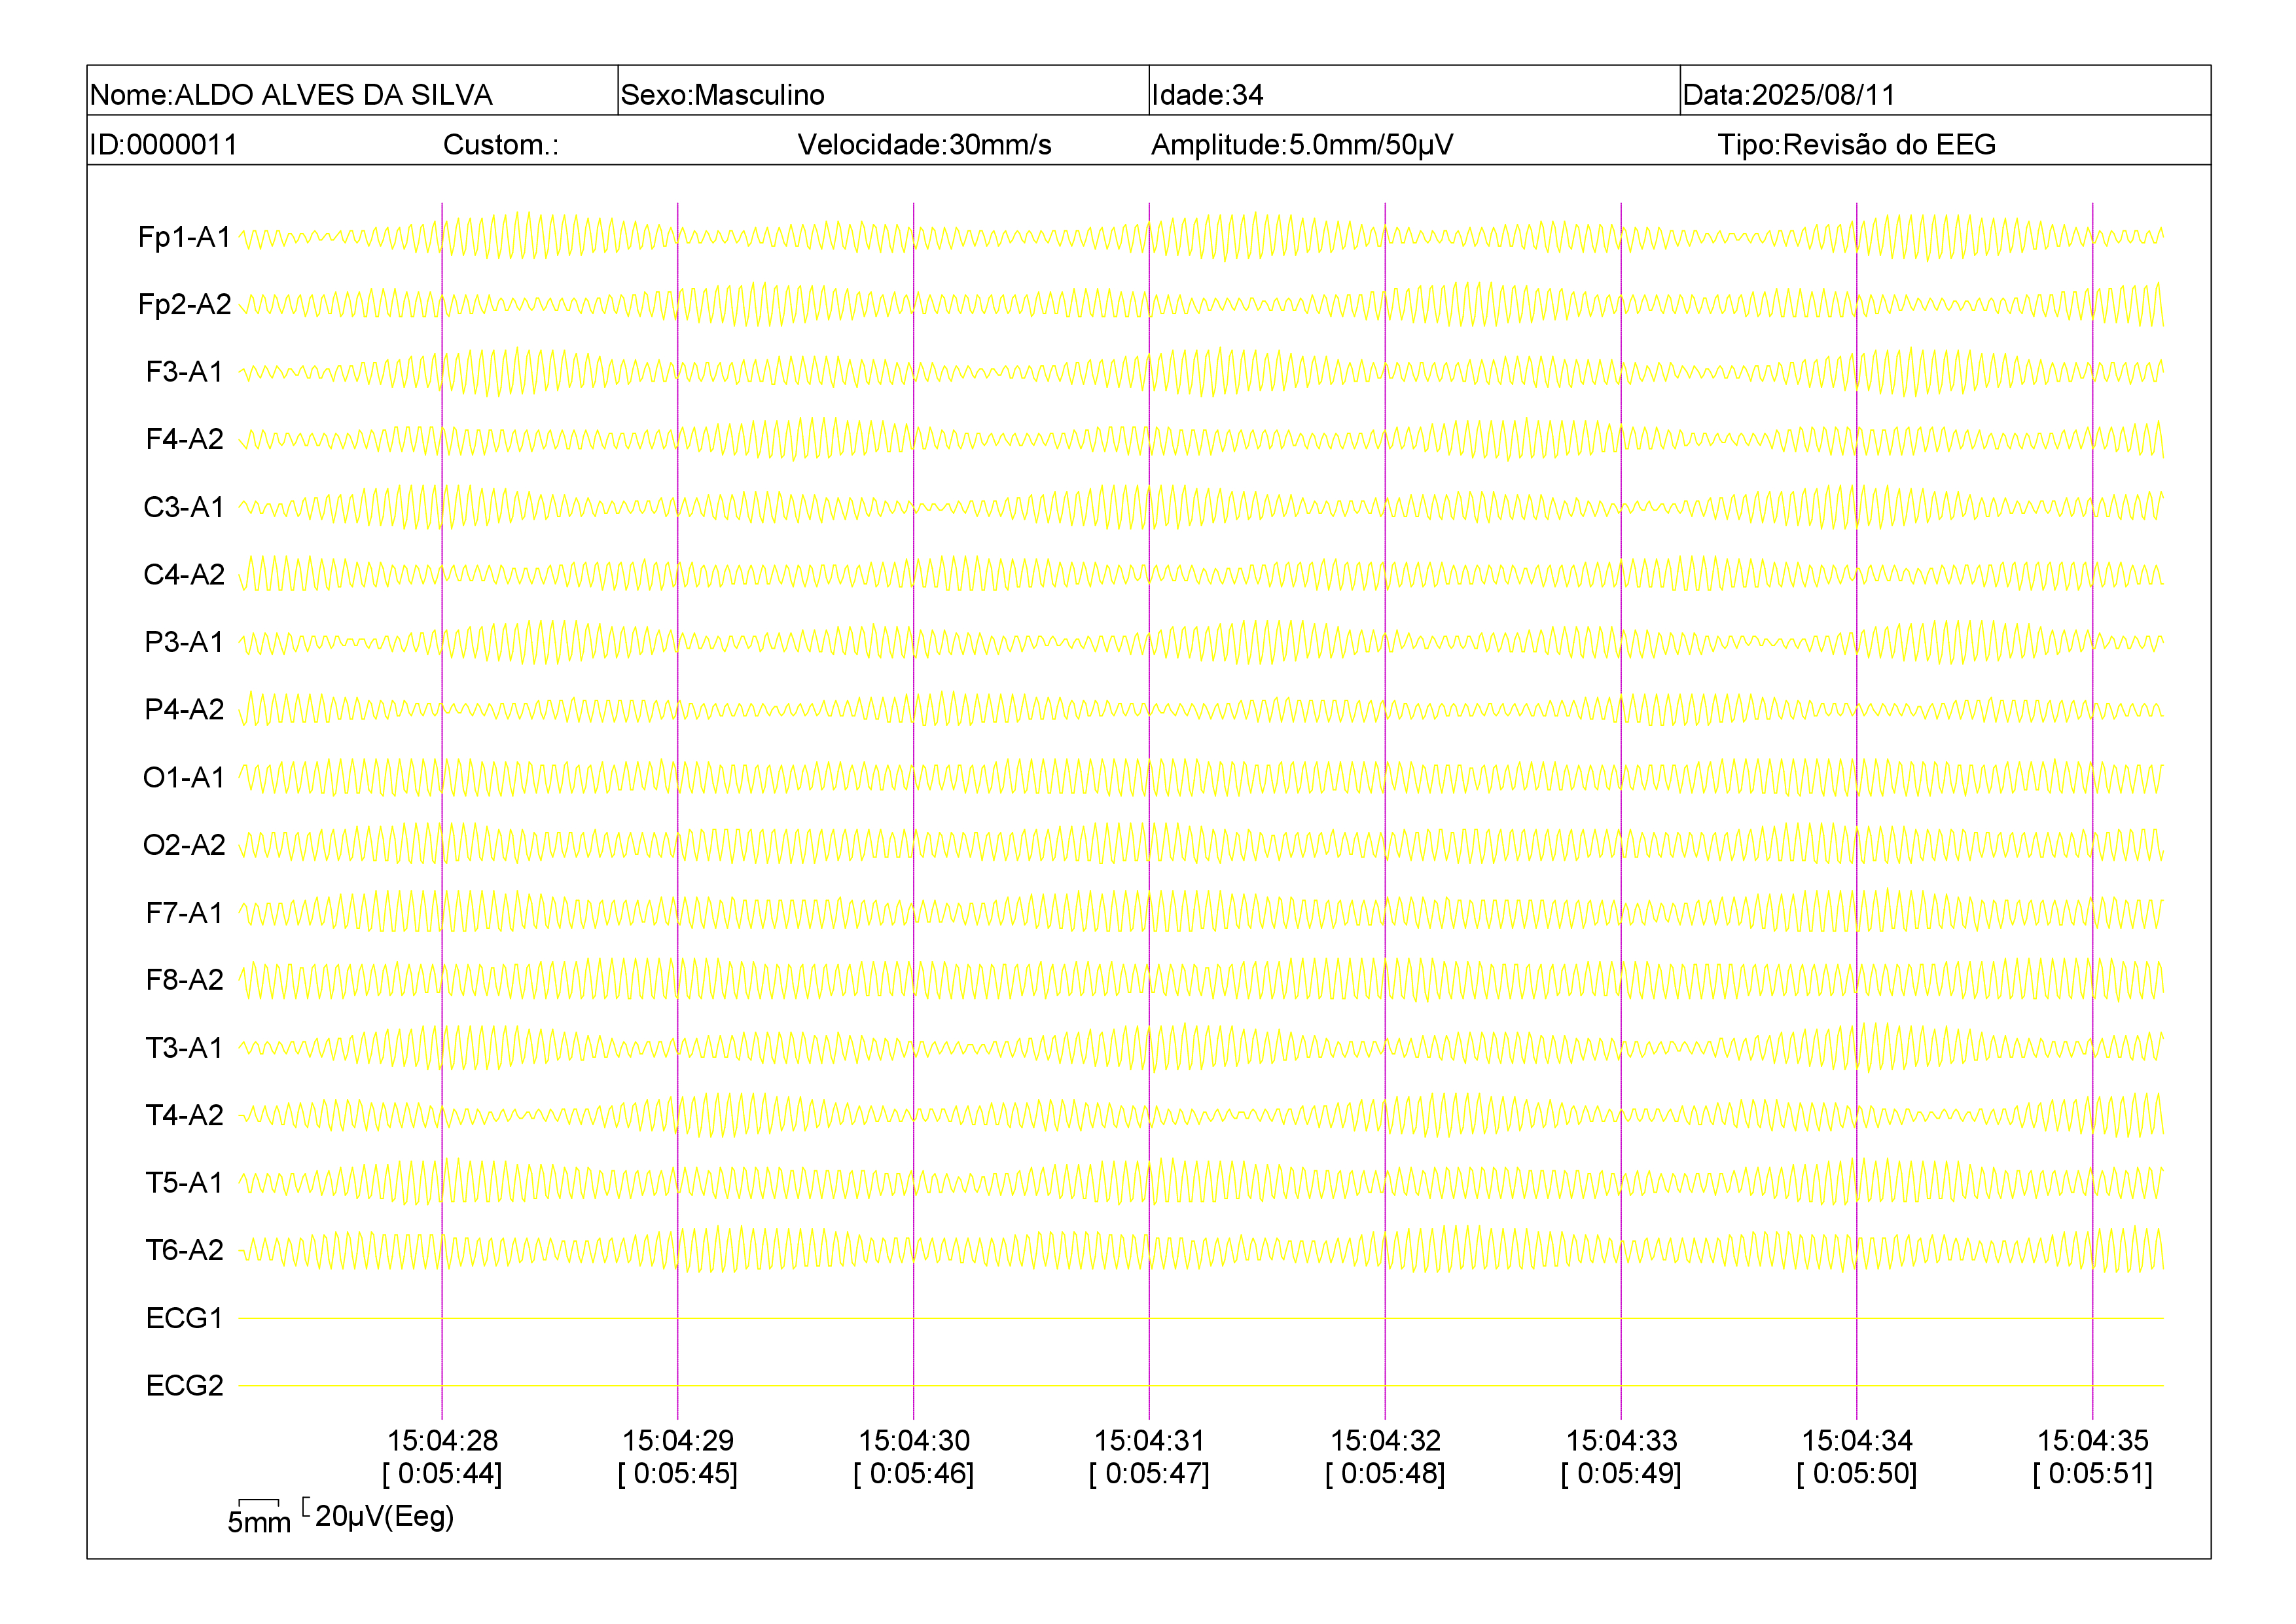Viewport: 2296px width, 1624px height.
Task: Select the F8-A2 channel label
Action: tap(184, 980)
